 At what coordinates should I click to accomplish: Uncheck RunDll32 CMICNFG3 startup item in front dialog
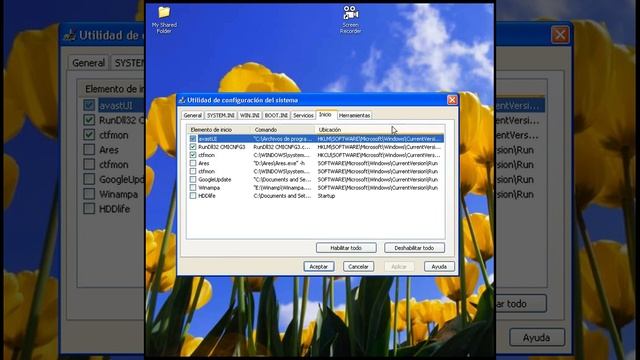(x=193, y=147)
